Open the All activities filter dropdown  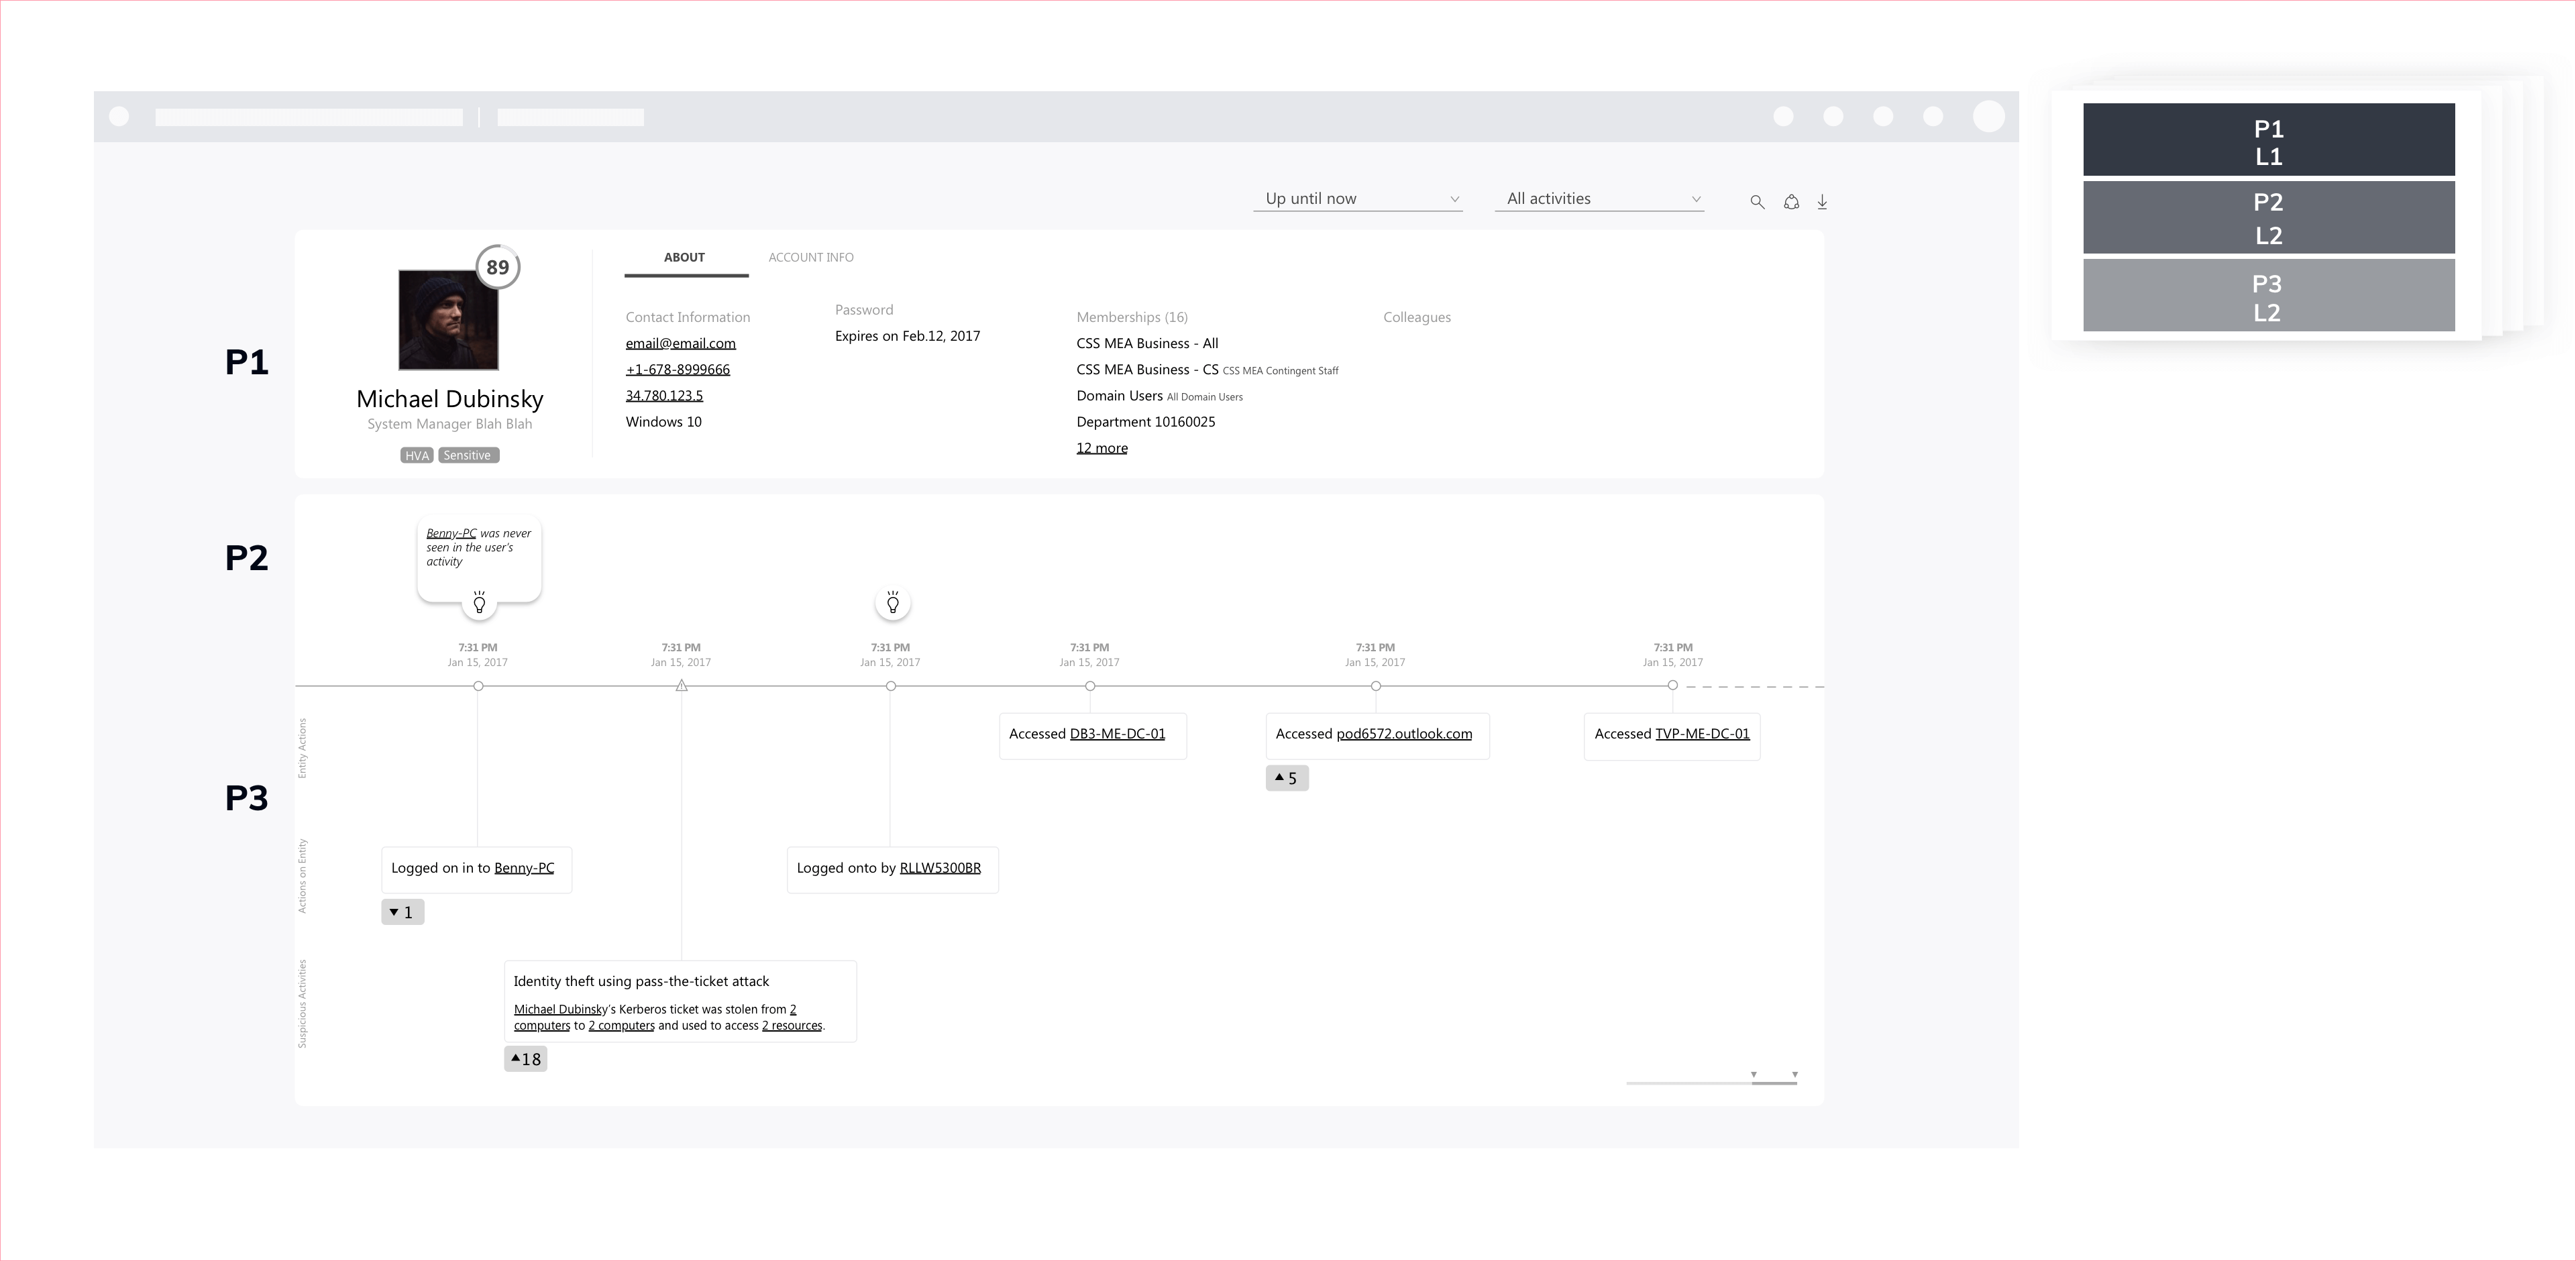[1599, 198]
